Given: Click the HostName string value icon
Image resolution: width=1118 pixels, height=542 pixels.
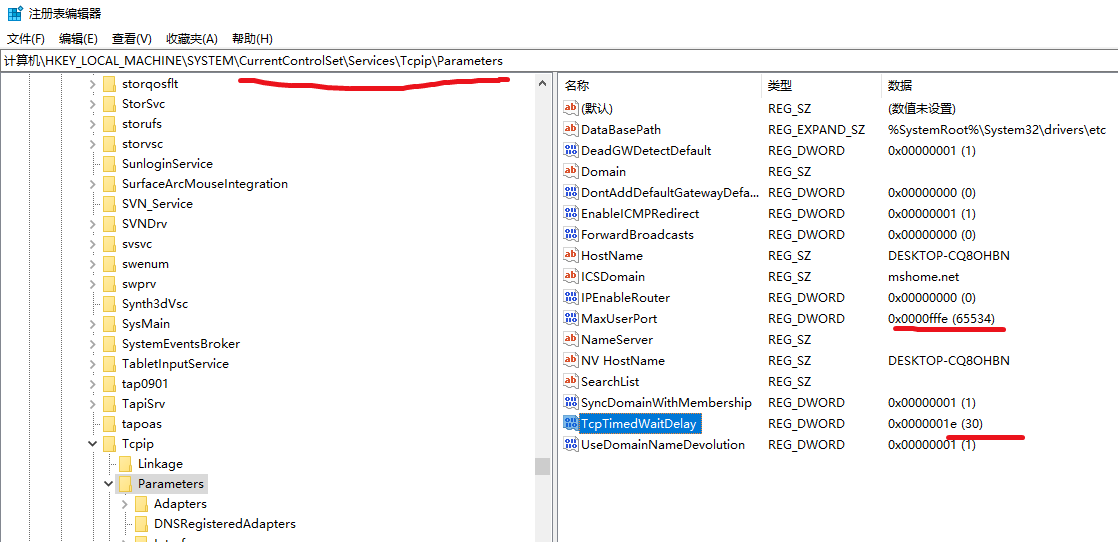Looking at the screenshot, I should [570, 255].
